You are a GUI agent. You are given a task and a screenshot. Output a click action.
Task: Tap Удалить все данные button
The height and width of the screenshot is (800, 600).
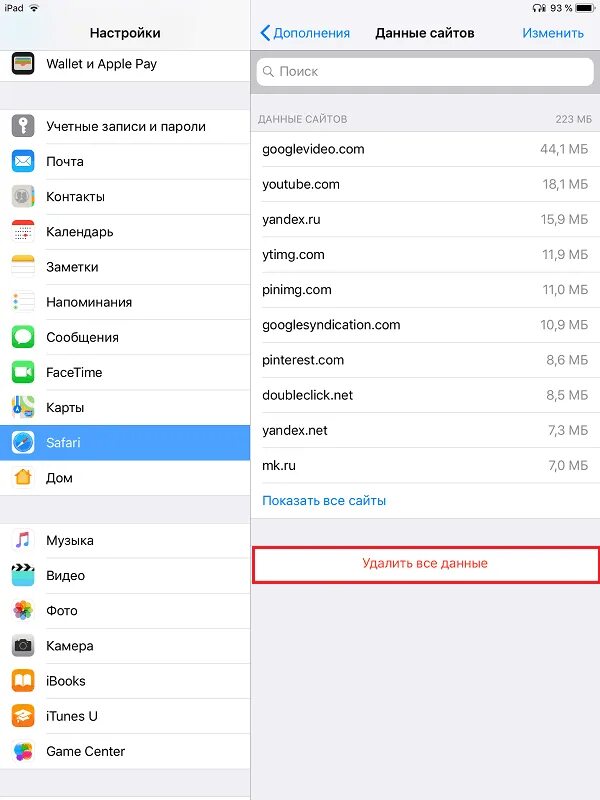[426, 564]
